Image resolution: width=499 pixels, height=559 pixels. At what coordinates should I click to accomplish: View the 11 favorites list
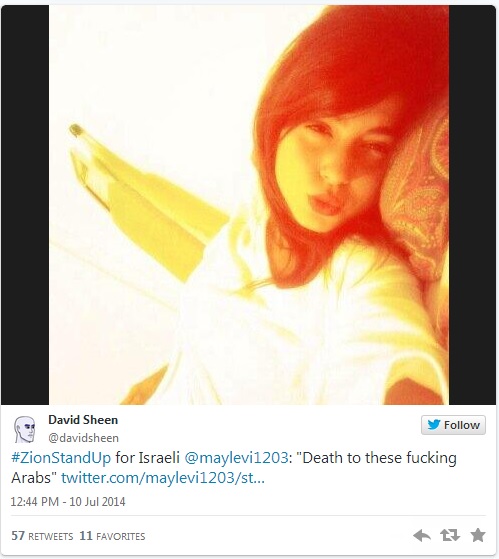[112, 536]
